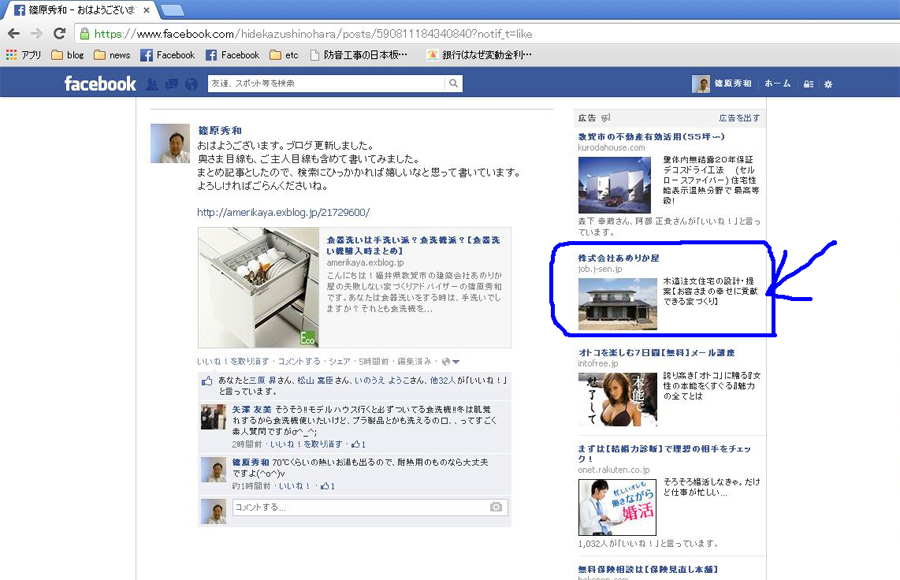This screenshot has height=580, width=900.
Task: Click the 5時間前 post timestamp
Action: point(373,362)
